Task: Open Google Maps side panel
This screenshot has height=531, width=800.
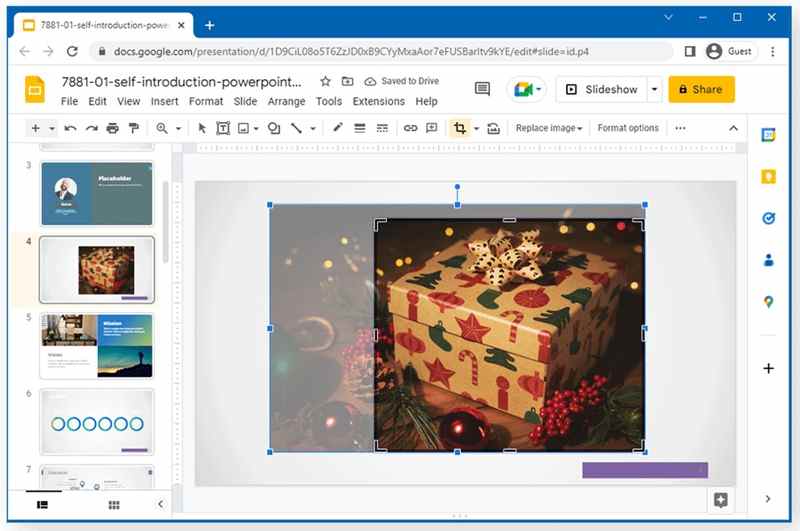Action: [768, 302]
